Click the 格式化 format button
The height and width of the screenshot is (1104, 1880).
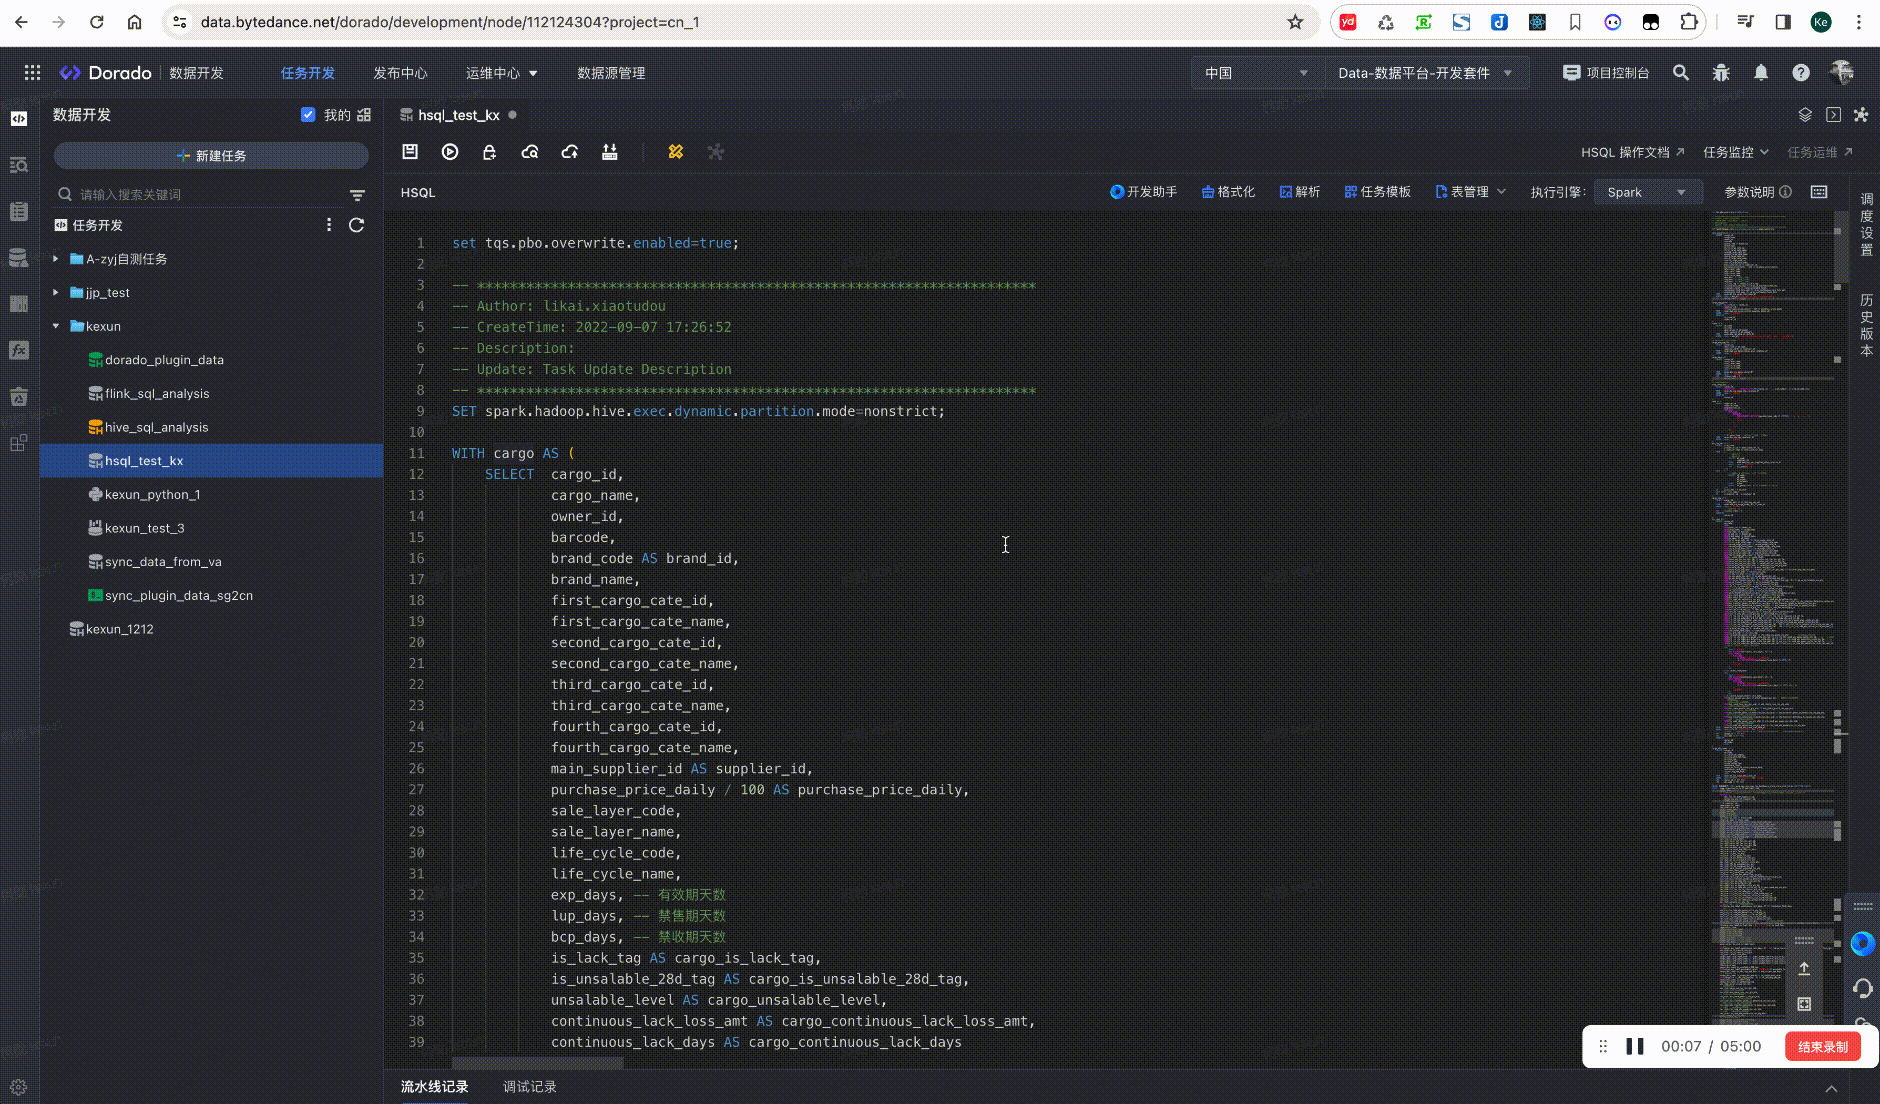click(x=1228, y=192)
